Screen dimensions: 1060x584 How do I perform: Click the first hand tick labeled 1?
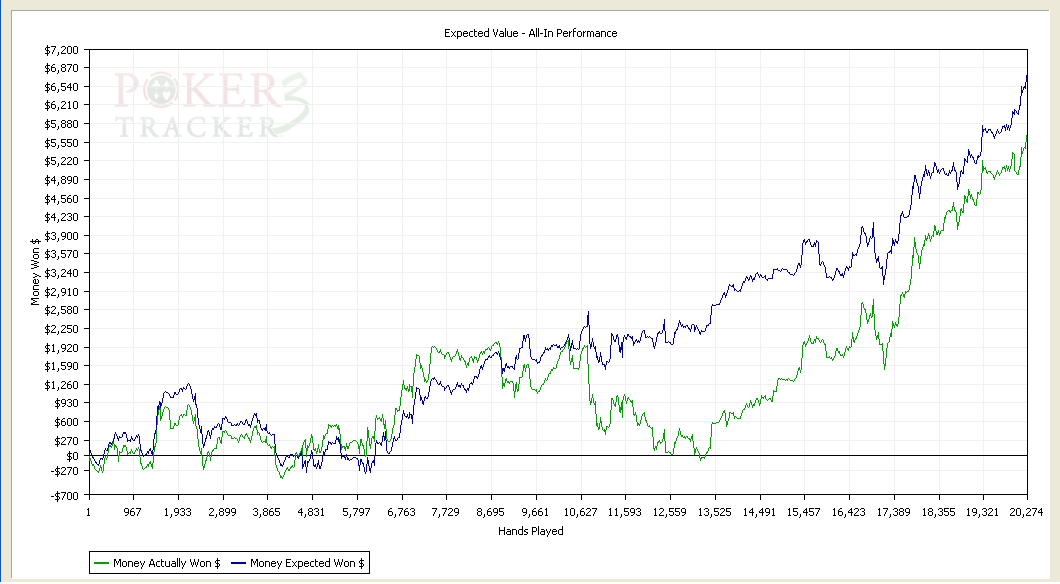click(89, 511)
